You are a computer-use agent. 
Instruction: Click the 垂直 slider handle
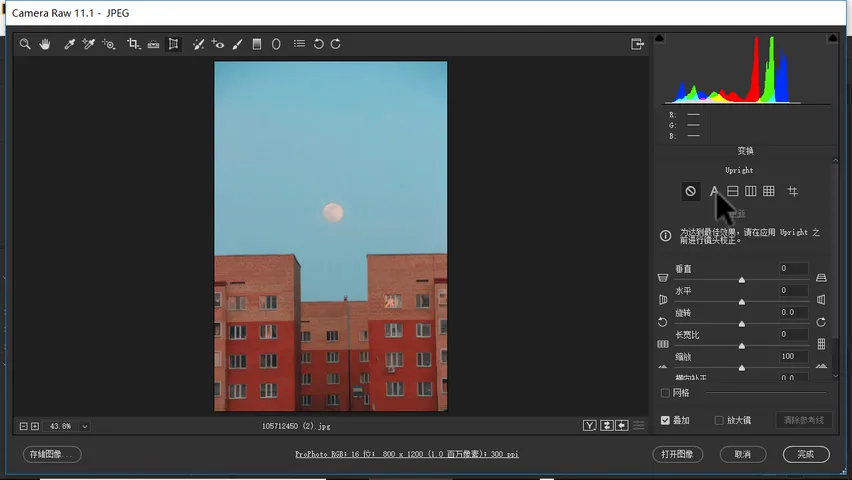(742, 280)
